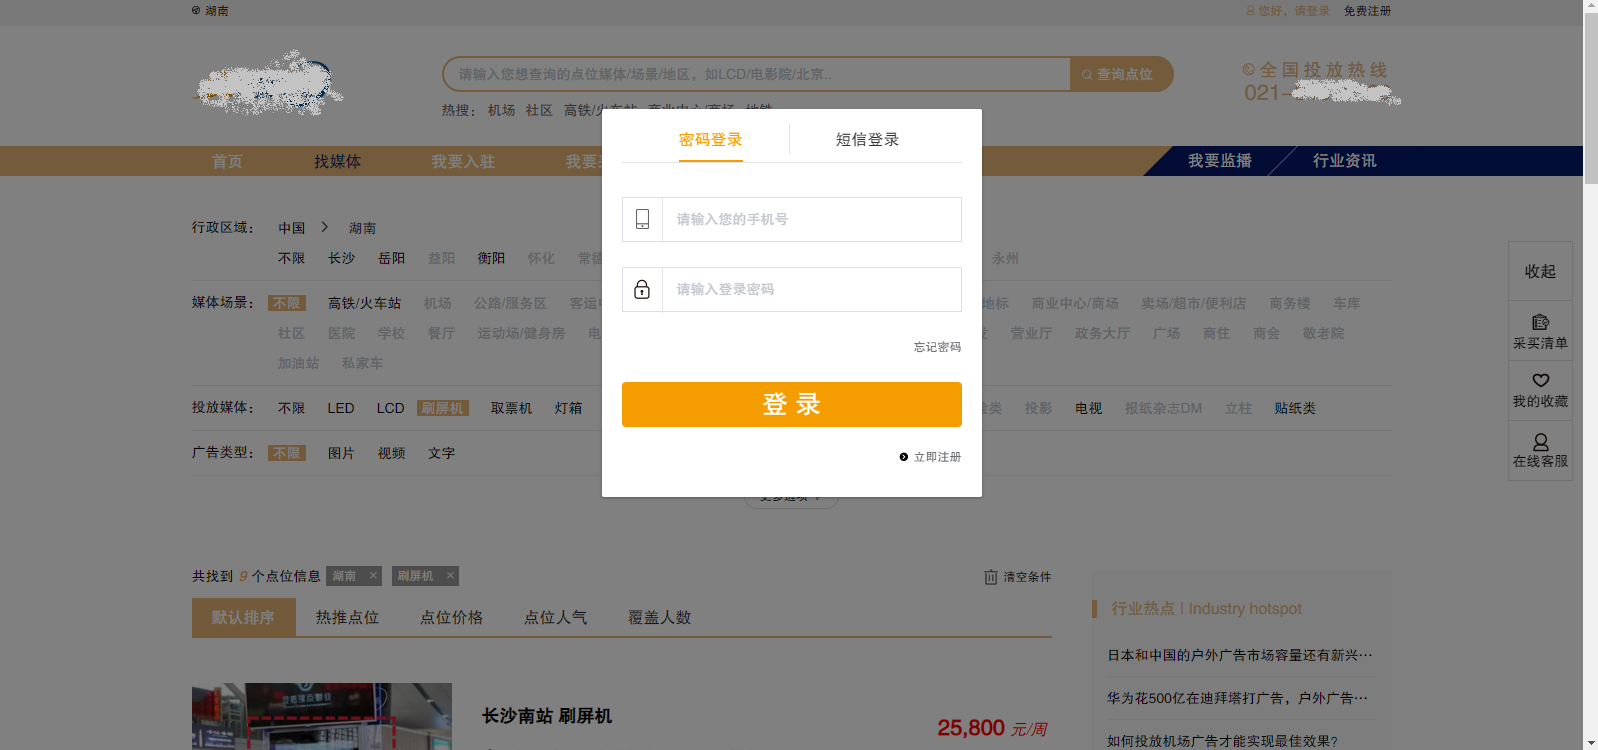Image resolution: width=1598 pixels, height=750 pixels.
Task: Select 不限 in region row
Action: (291, 258)
